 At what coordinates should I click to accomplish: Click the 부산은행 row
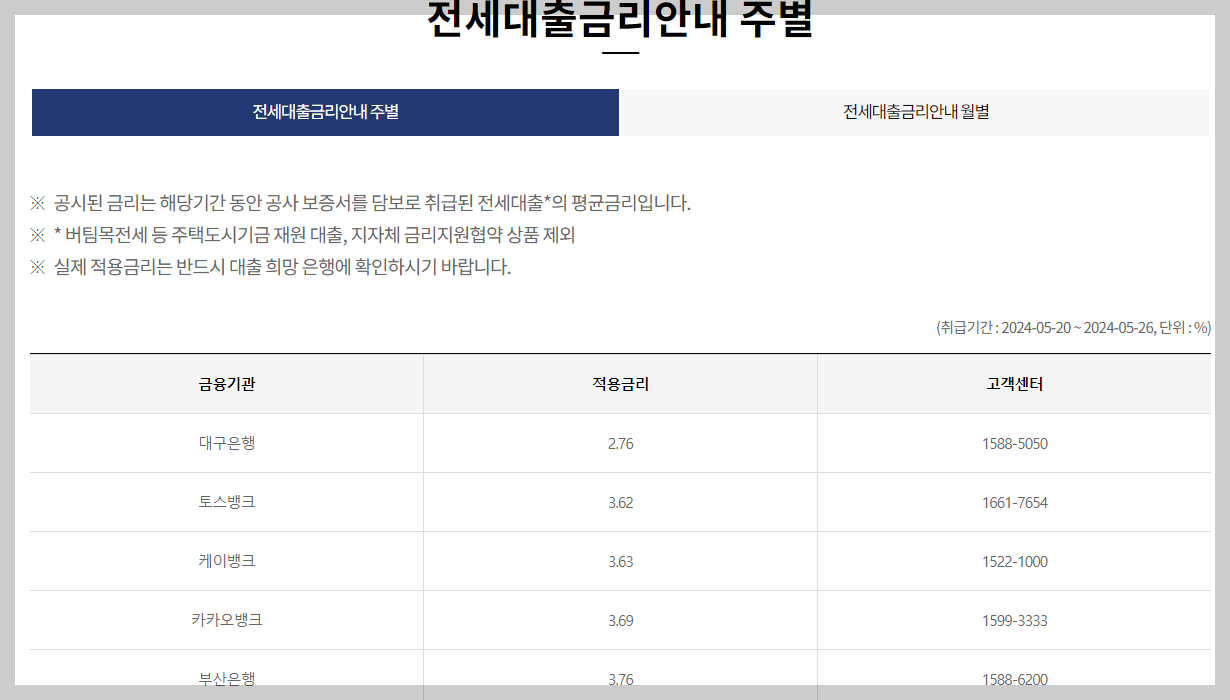(x=228, y=678)
